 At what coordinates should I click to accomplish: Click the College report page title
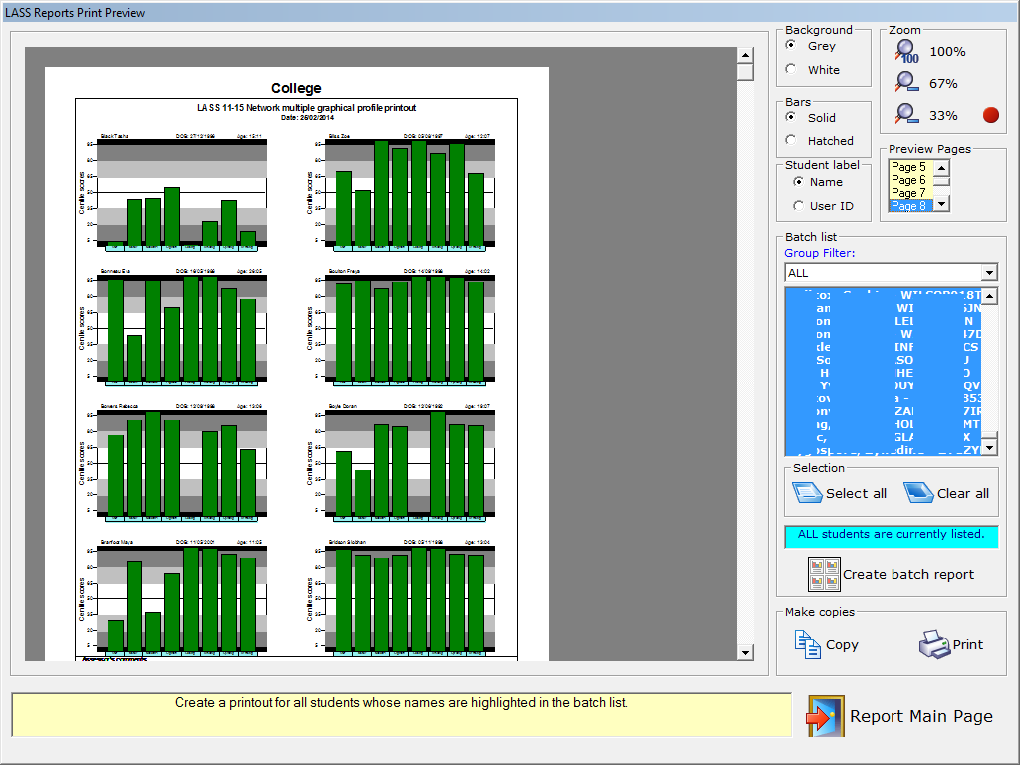coord(296,88)
